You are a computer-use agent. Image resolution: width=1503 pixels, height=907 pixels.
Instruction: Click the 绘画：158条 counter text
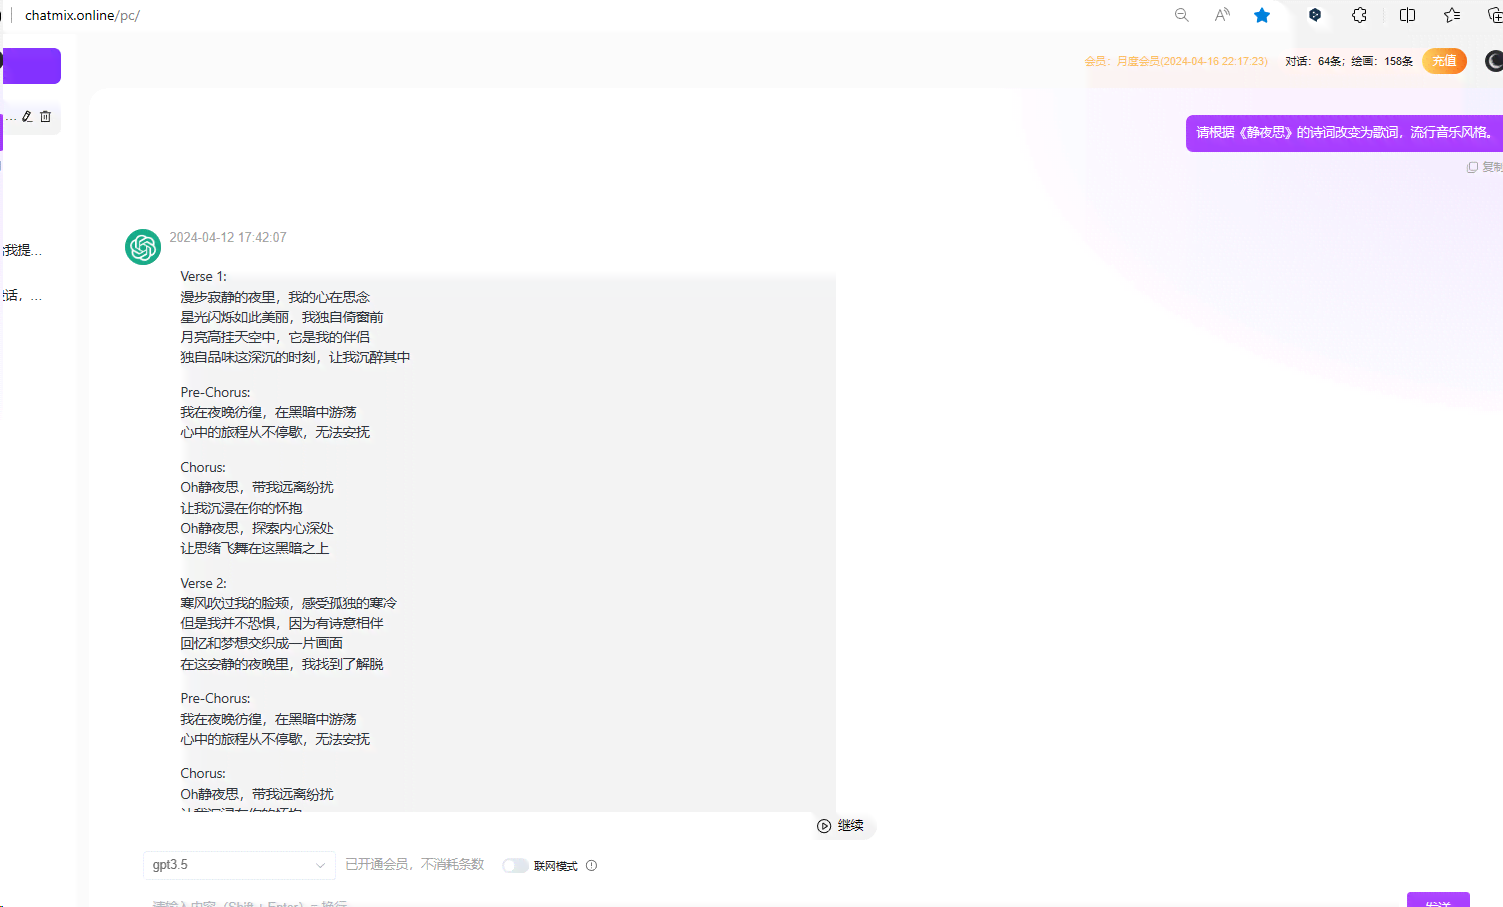coord(1382,61)
